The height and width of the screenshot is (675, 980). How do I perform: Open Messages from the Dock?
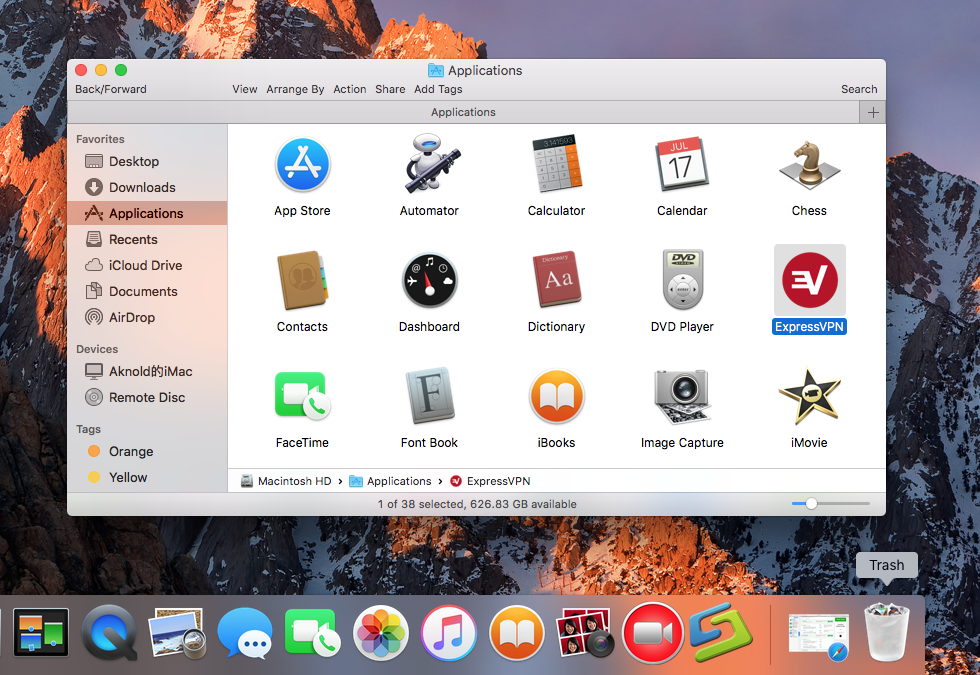[245, 632]
